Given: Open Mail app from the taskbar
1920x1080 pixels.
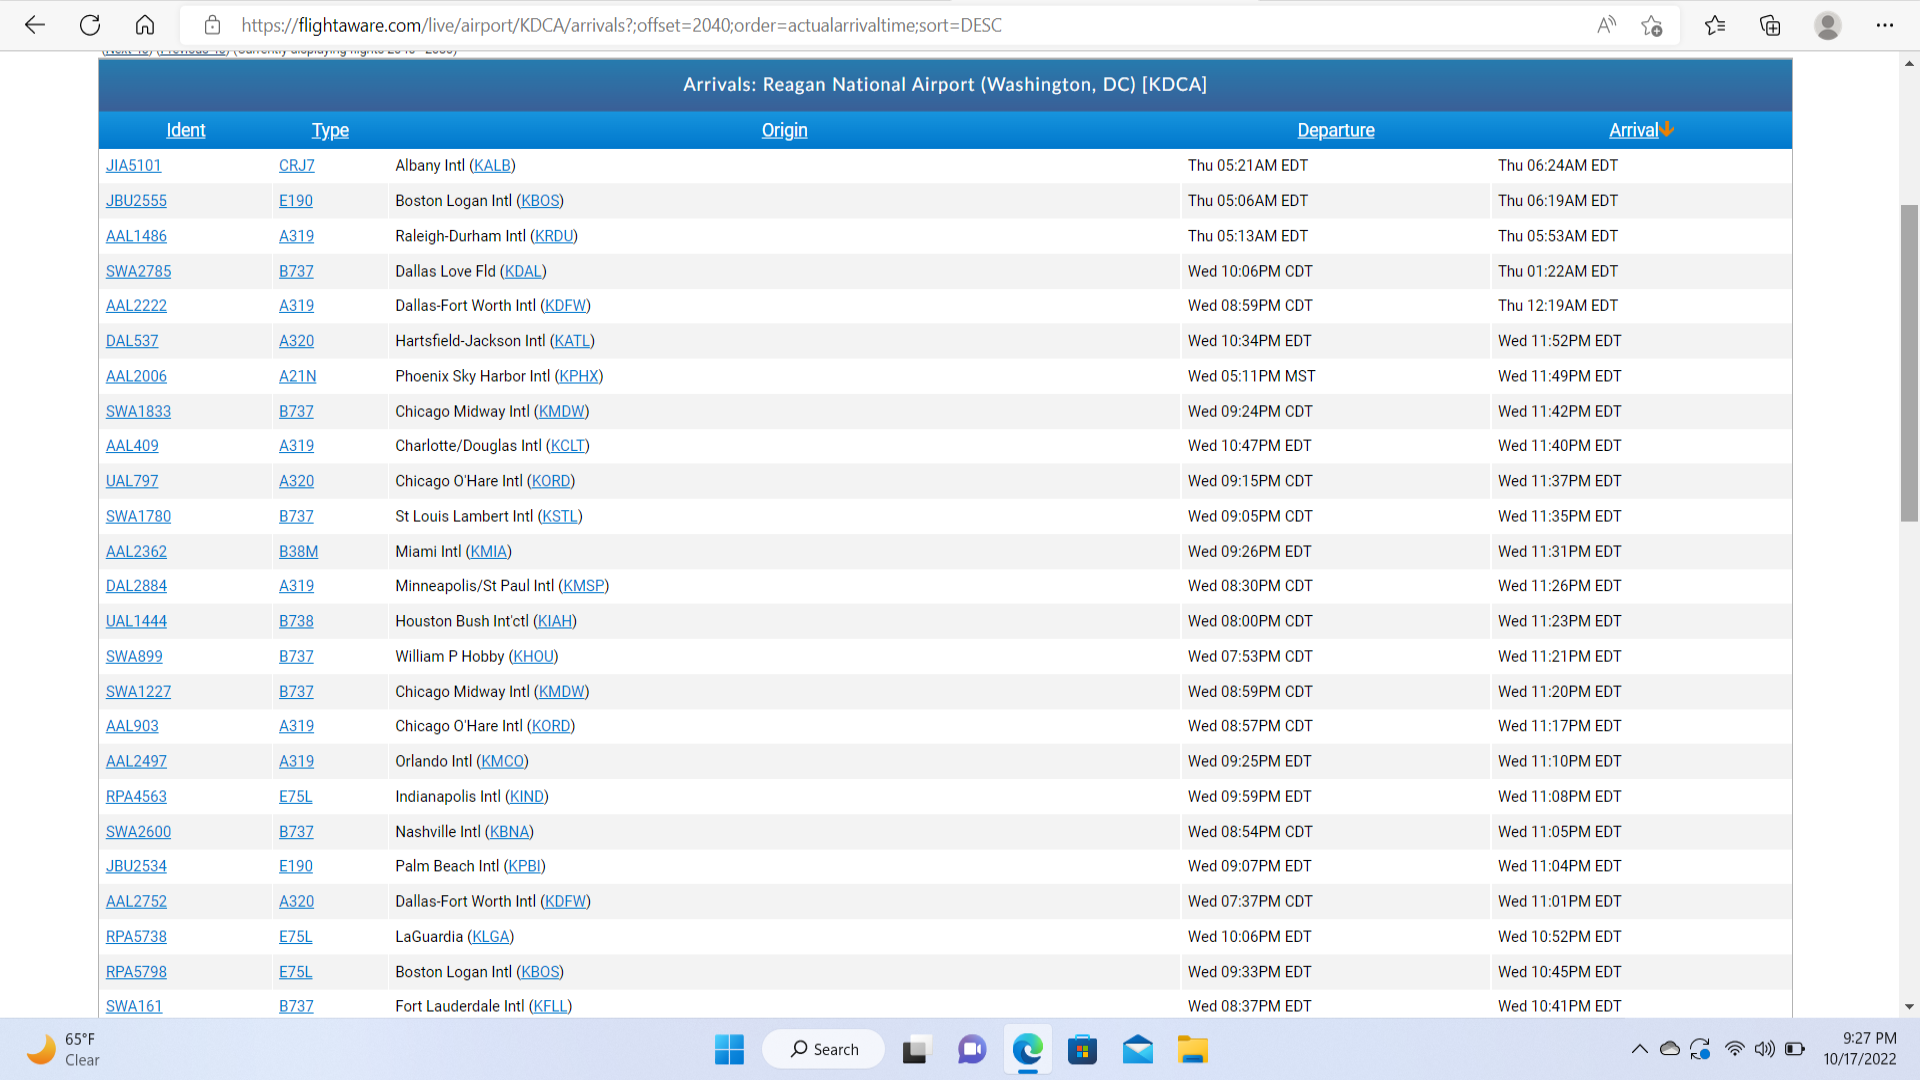Looking at the screenshot, I should pyautogui.click(x=1137, y=1049).
